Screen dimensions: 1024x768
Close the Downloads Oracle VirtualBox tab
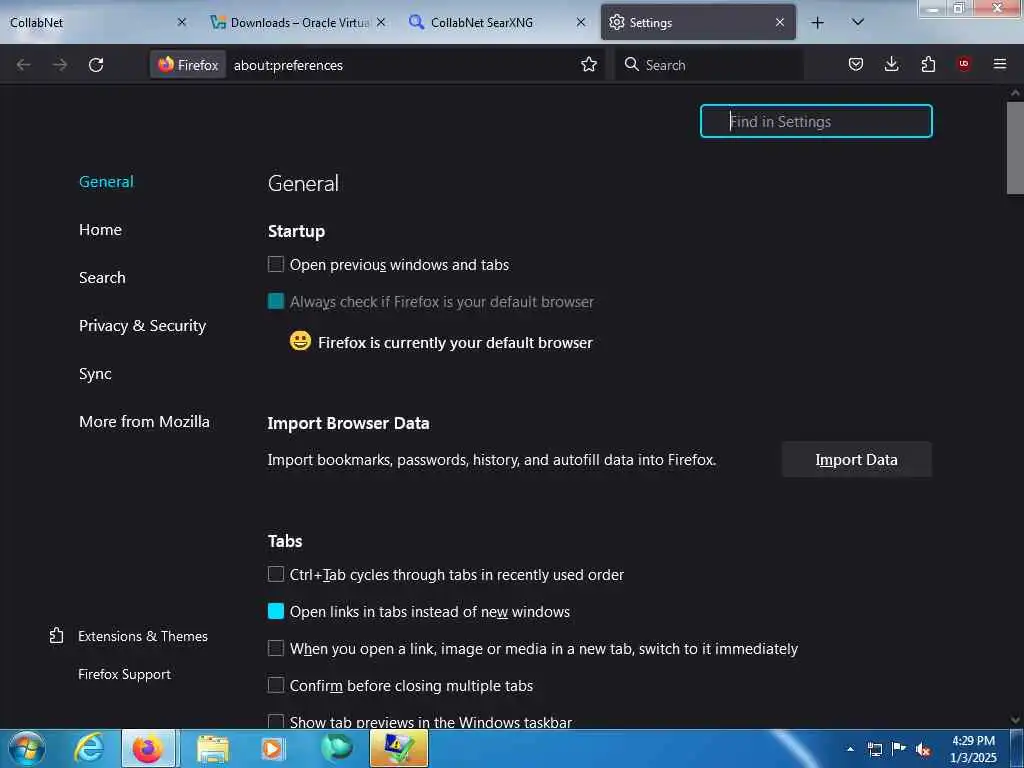tap(381, 22)
